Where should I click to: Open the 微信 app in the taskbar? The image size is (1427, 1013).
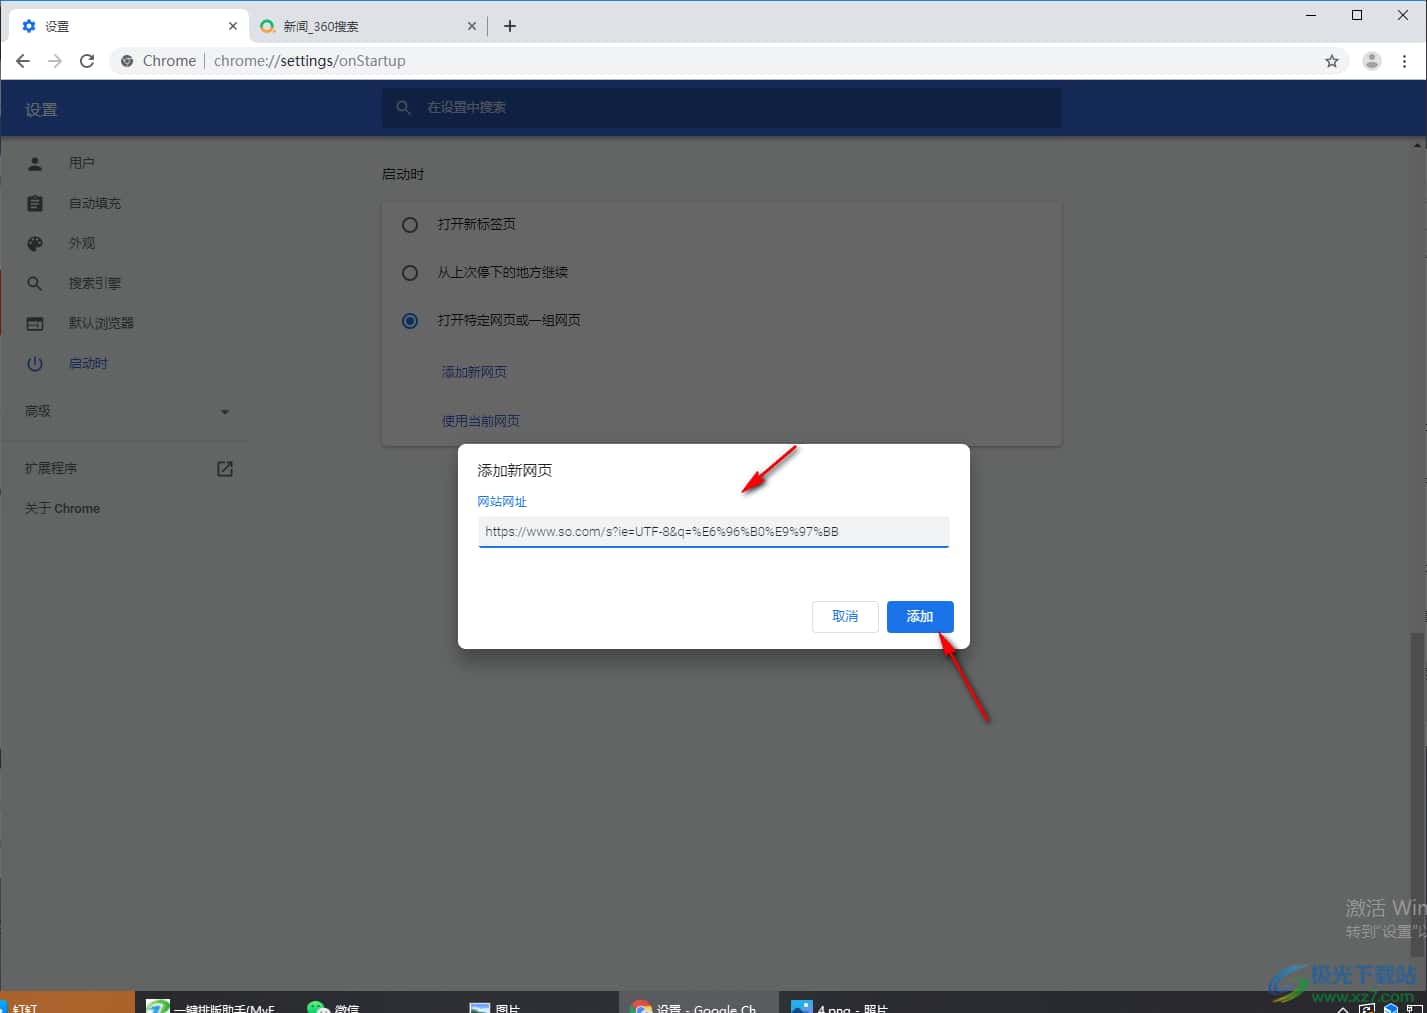click(335, 1005)
